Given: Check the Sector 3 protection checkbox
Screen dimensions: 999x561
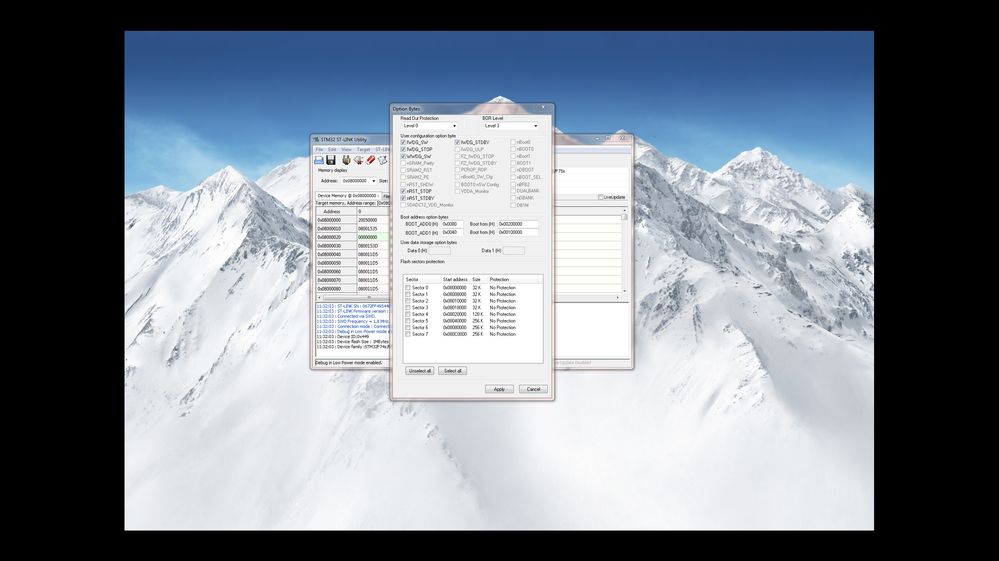Looking at the screenshot, I should coord(408,308).
